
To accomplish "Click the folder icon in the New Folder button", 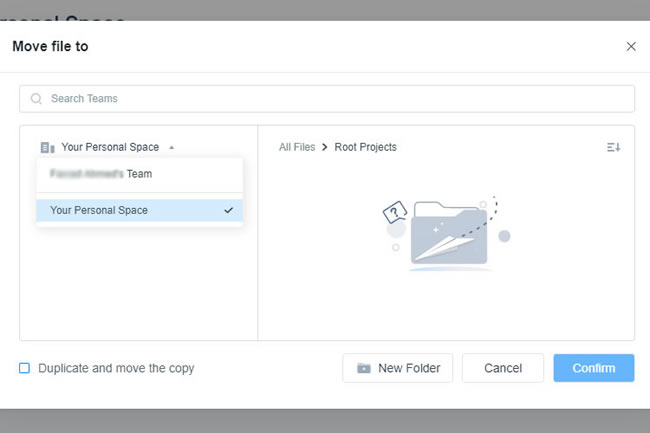I will point(364,368).
